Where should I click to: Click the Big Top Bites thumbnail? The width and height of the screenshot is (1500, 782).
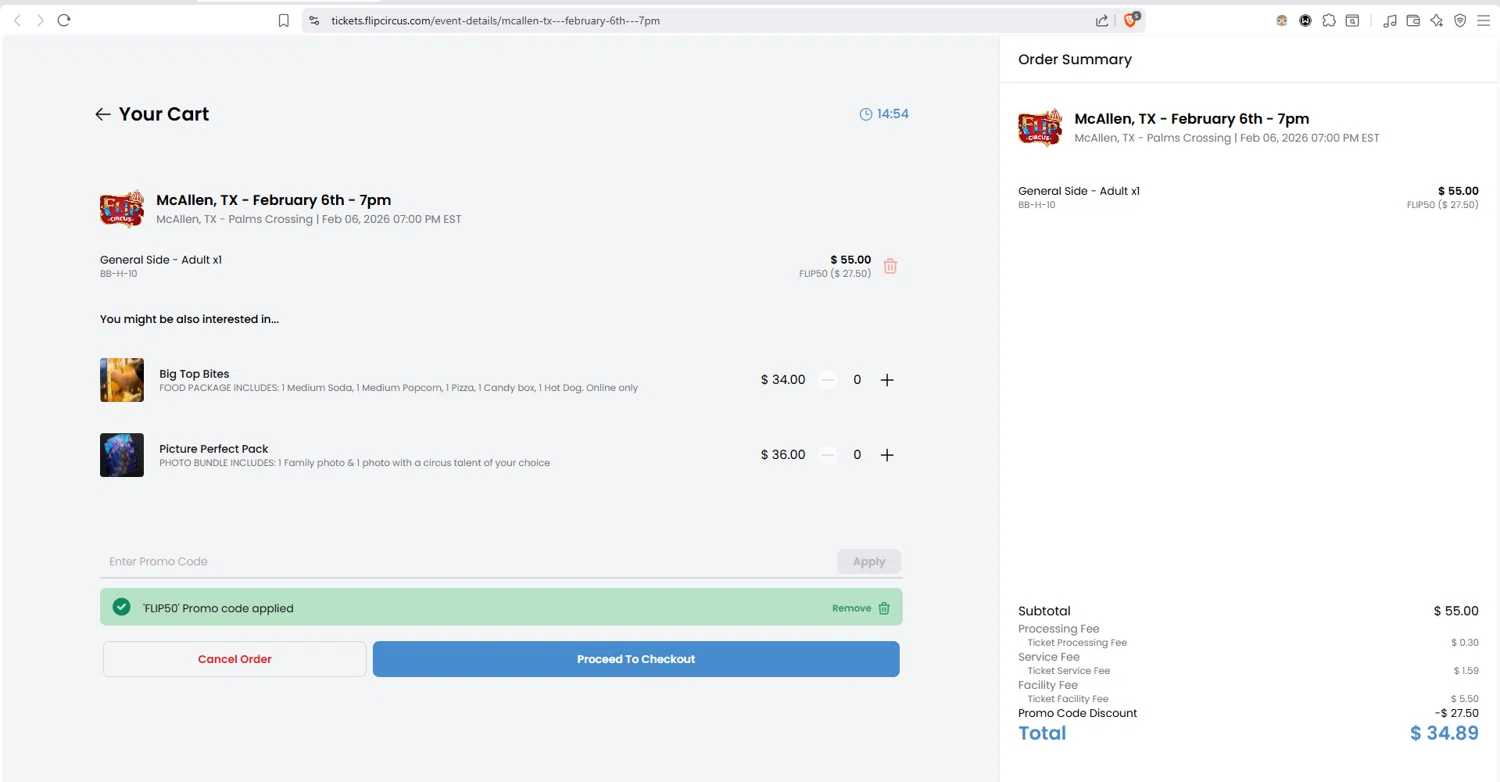122,380
